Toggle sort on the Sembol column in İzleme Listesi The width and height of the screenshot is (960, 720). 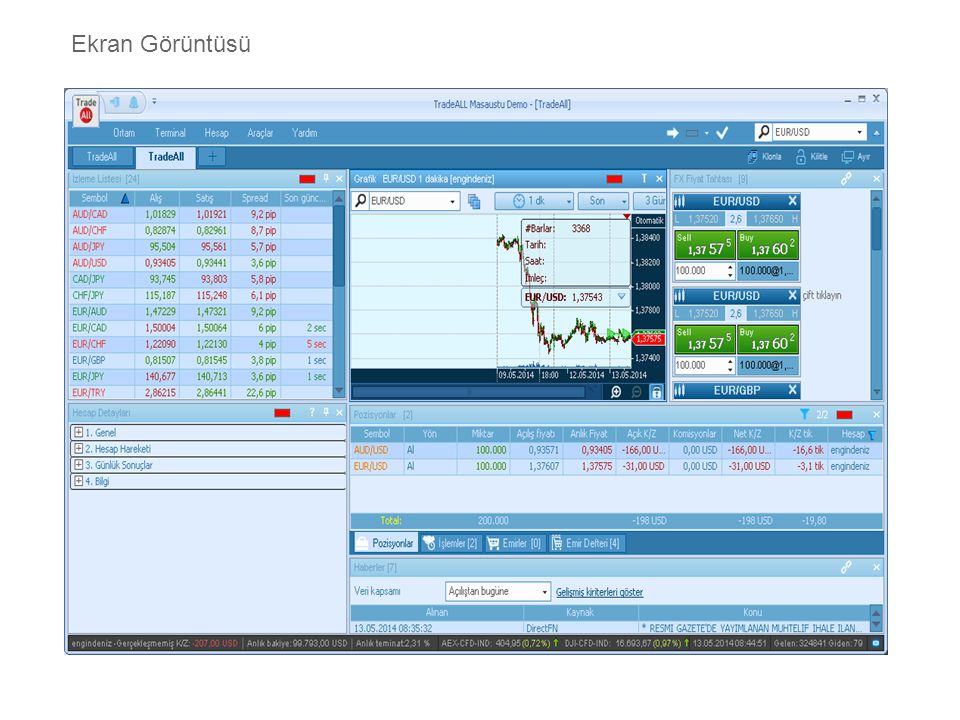(x=101, y=198)
